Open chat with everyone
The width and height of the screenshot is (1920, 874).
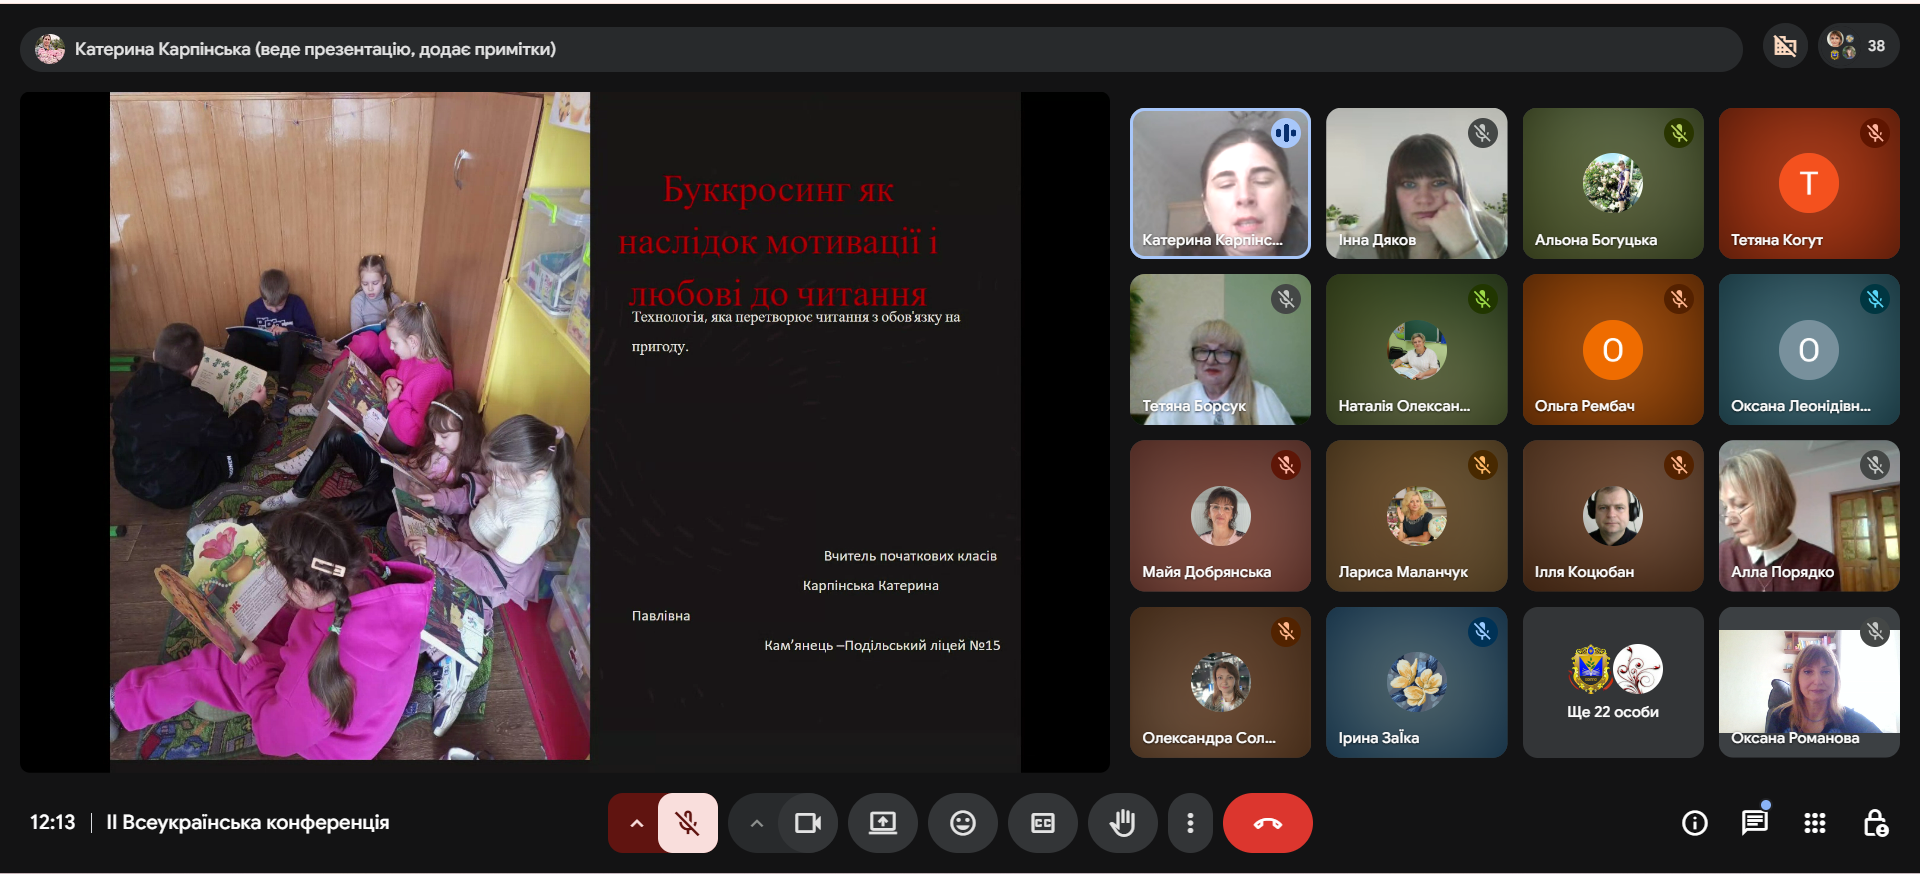(1754, 823)
